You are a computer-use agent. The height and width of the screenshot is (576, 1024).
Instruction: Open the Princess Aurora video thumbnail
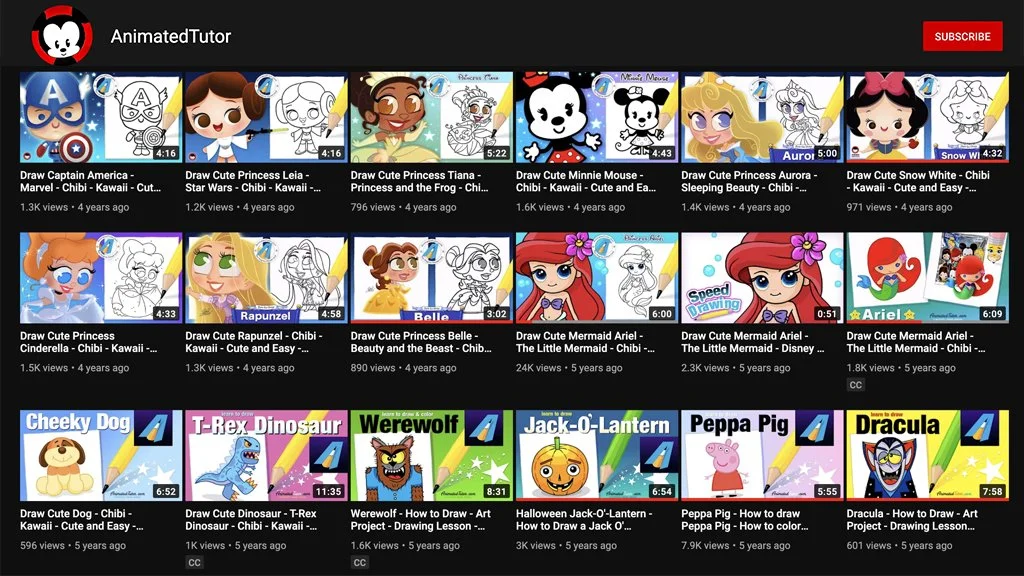click(x=761, y=117)
